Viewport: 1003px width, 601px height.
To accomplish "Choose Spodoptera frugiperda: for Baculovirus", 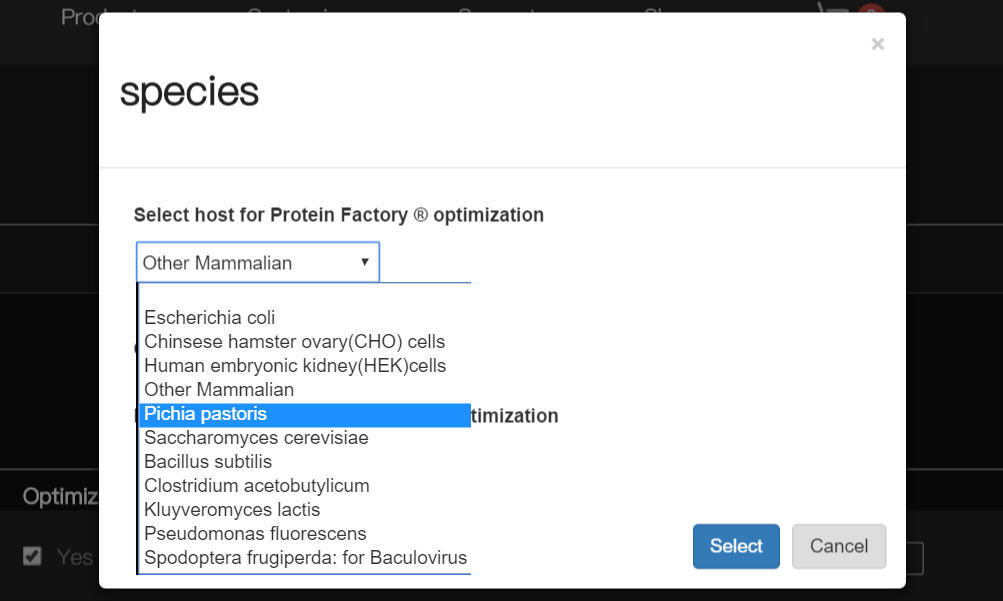I will coord(305,558).
